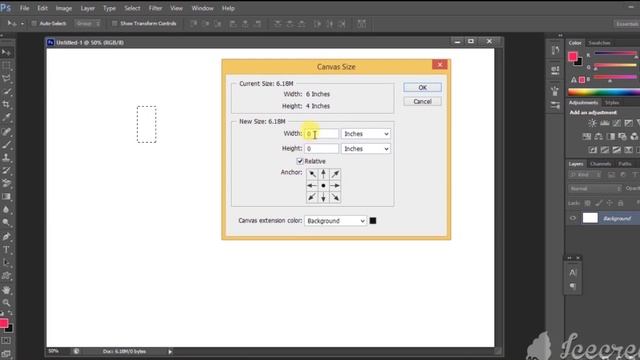Select the Dodge tool
The image size is (640, 360).
(x=6, y=223)
